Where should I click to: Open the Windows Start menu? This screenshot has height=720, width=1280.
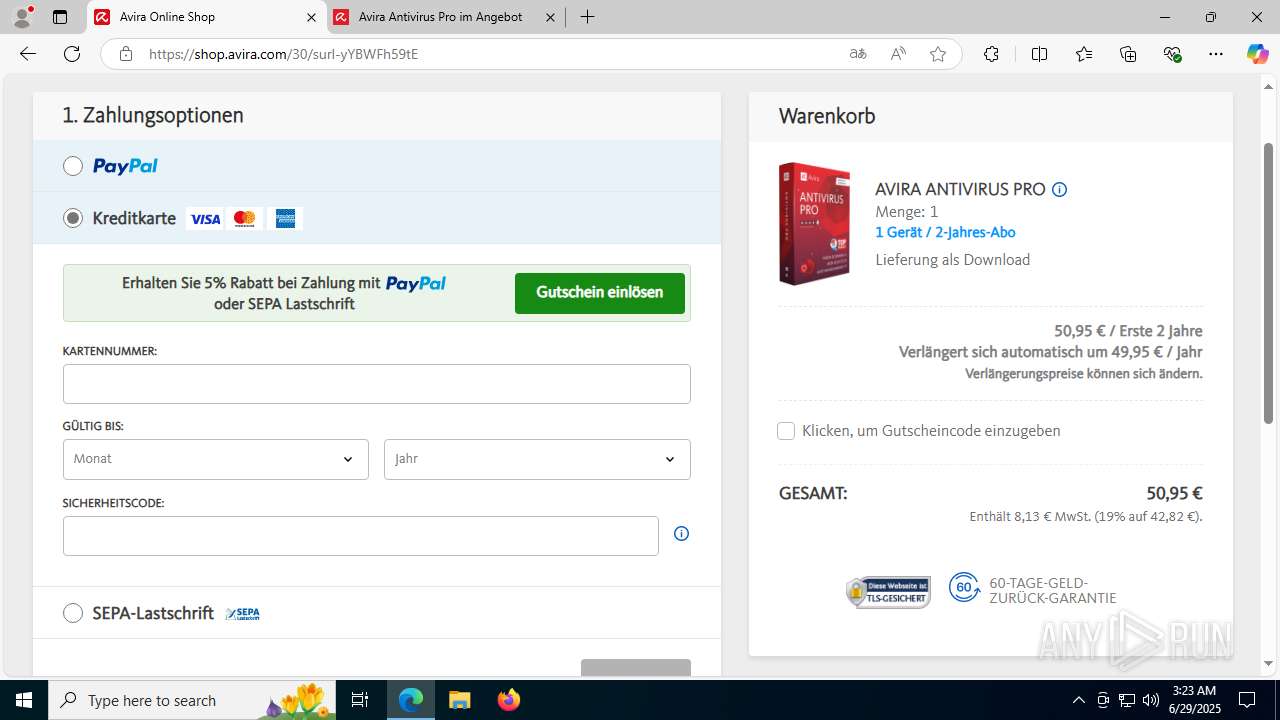click(24, 700)
